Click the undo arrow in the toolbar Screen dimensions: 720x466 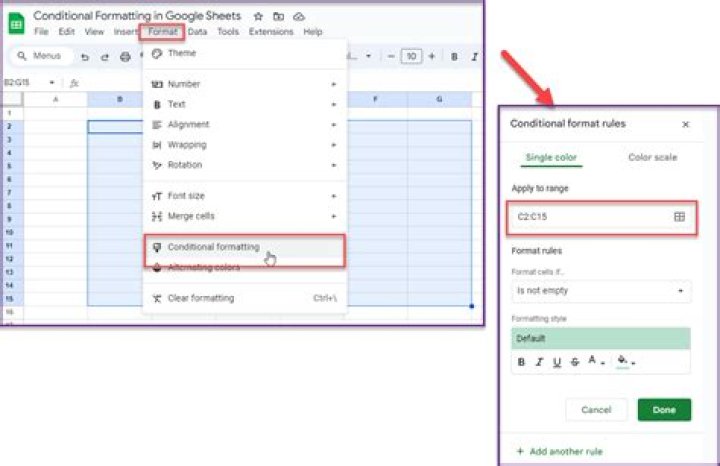85,57
